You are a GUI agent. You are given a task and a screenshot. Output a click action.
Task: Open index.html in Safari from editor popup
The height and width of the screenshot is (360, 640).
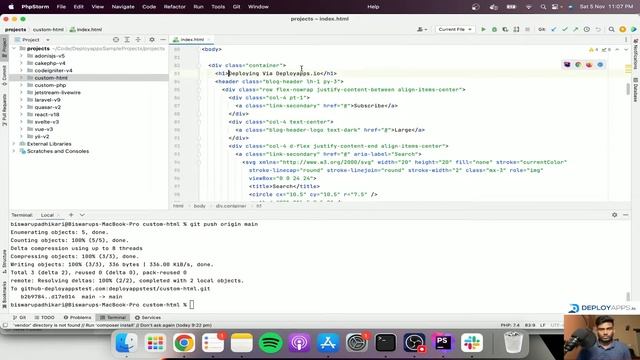600,64
